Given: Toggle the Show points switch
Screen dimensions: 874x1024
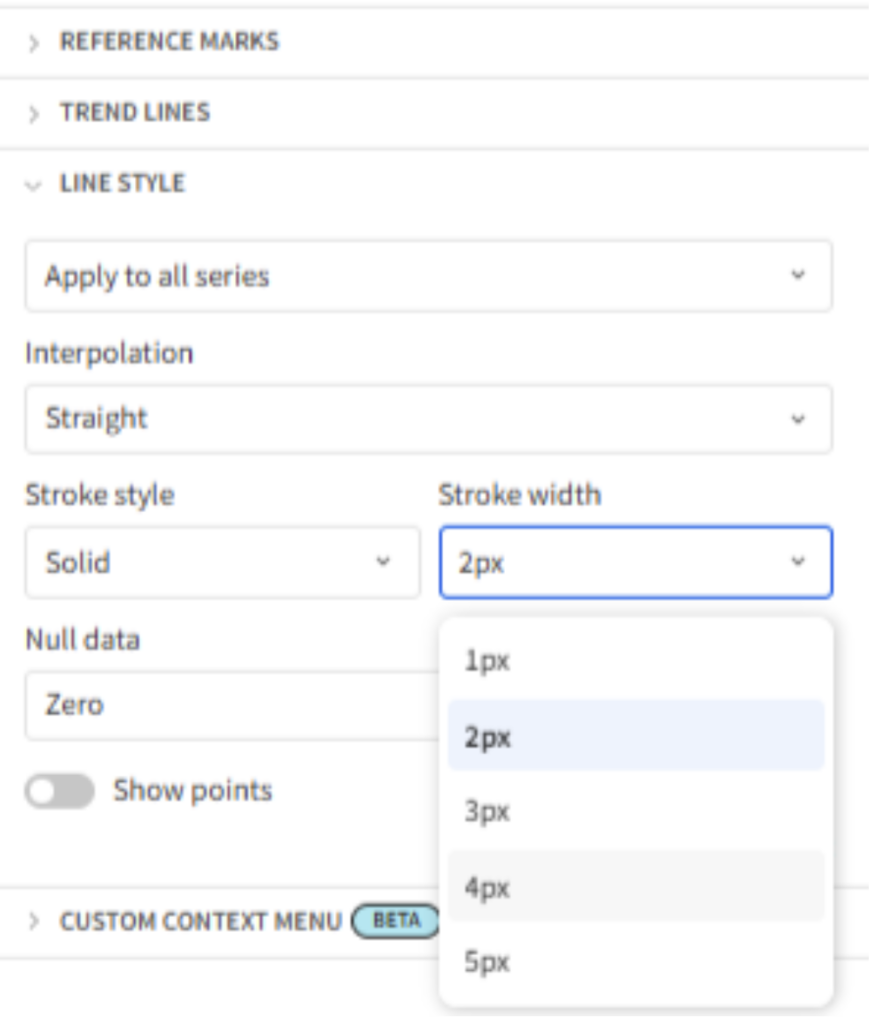Looking at the screenshot, I should coord(60,793).
